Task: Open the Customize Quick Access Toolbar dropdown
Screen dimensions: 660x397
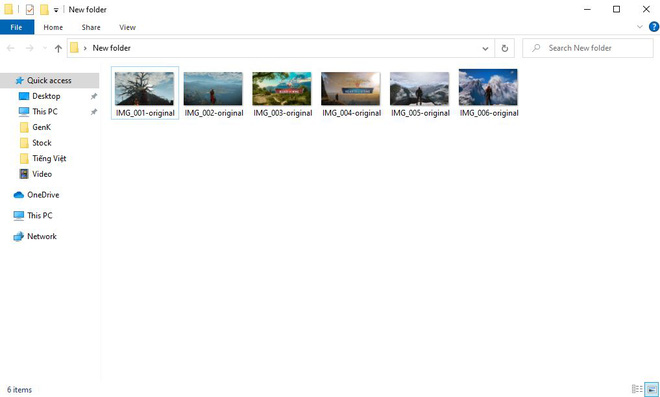Action: tap(56, 10)
